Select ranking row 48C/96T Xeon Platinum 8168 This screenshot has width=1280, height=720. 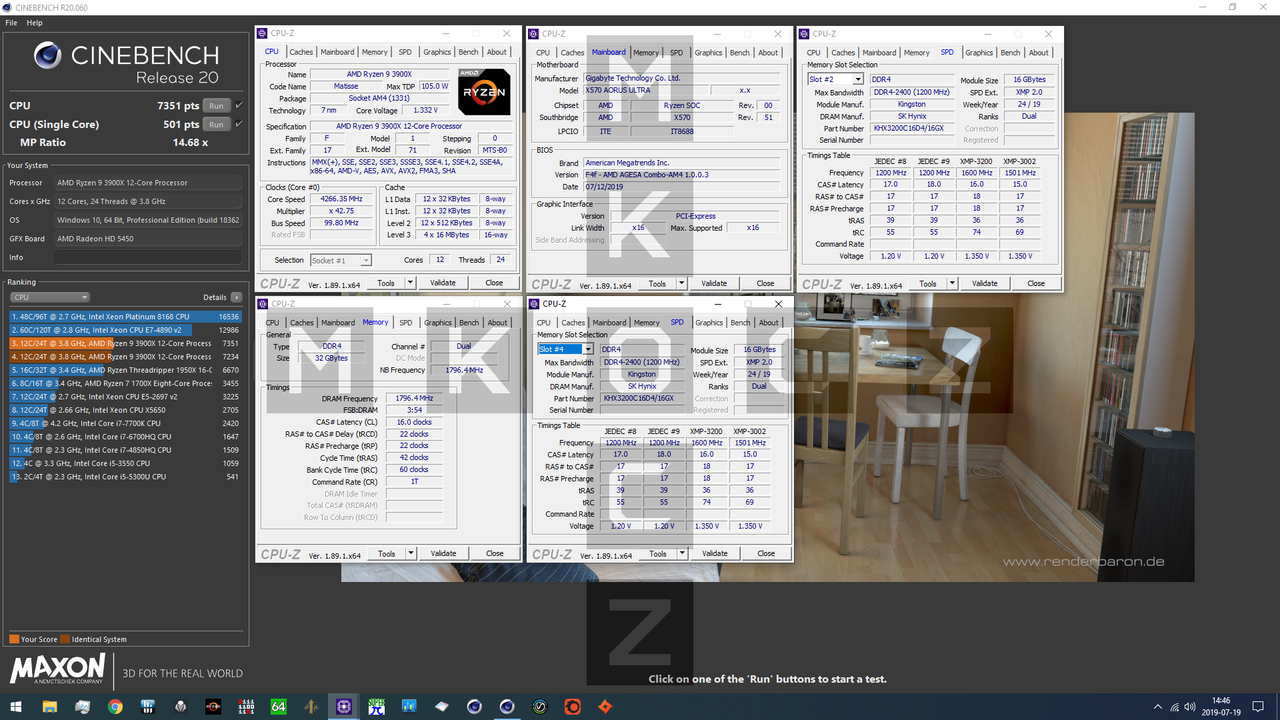[x=125, y=316]
